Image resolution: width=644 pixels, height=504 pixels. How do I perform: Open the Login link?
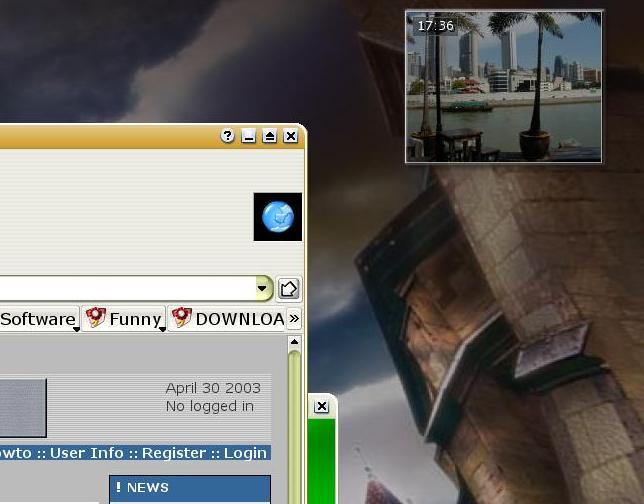(x=245, y=453)
